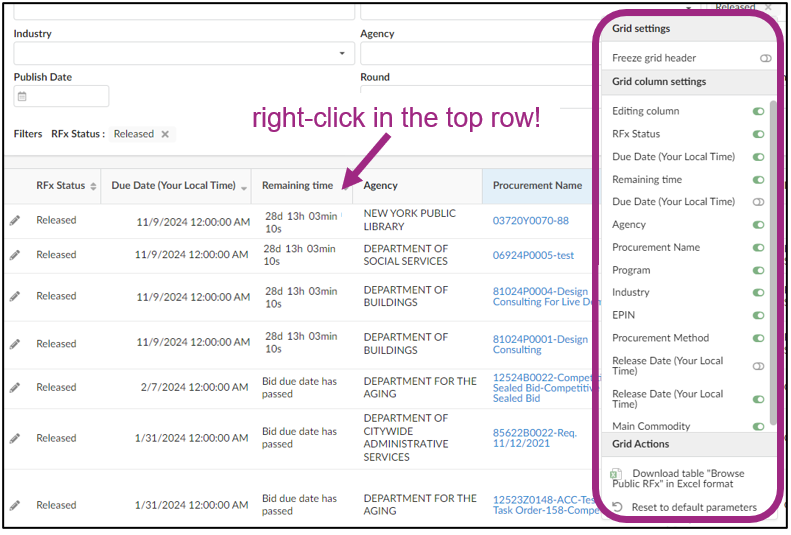Open the 81024P0004-Design Consulting For Live link

coord(544,297)
